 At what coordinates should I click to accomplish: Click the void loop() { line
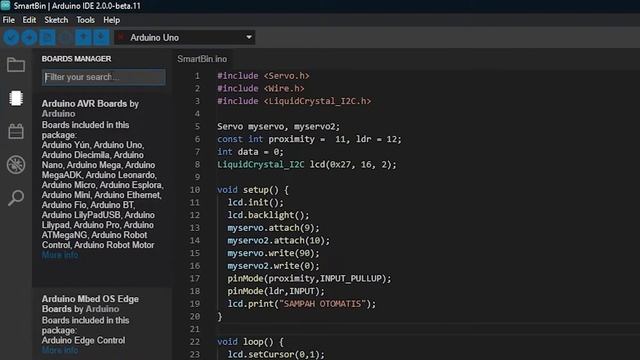(x=250, y=341)
